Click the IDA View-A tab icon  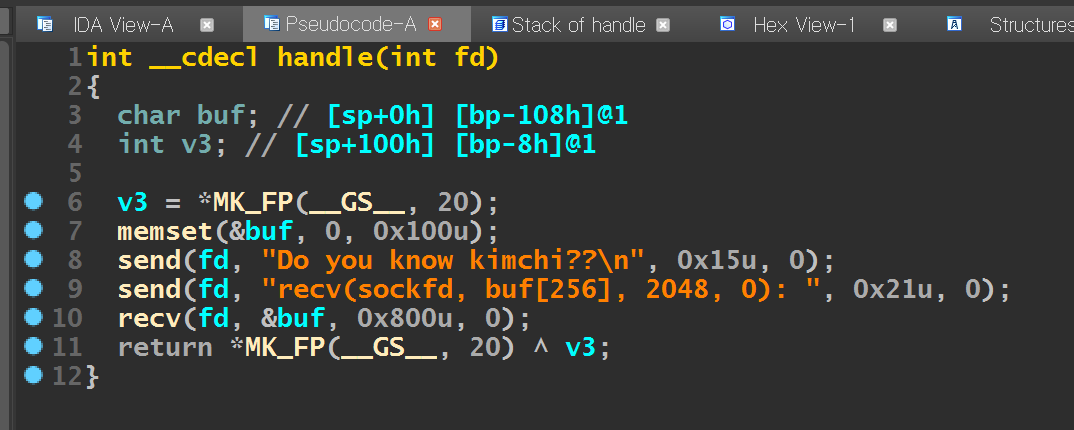45,24
